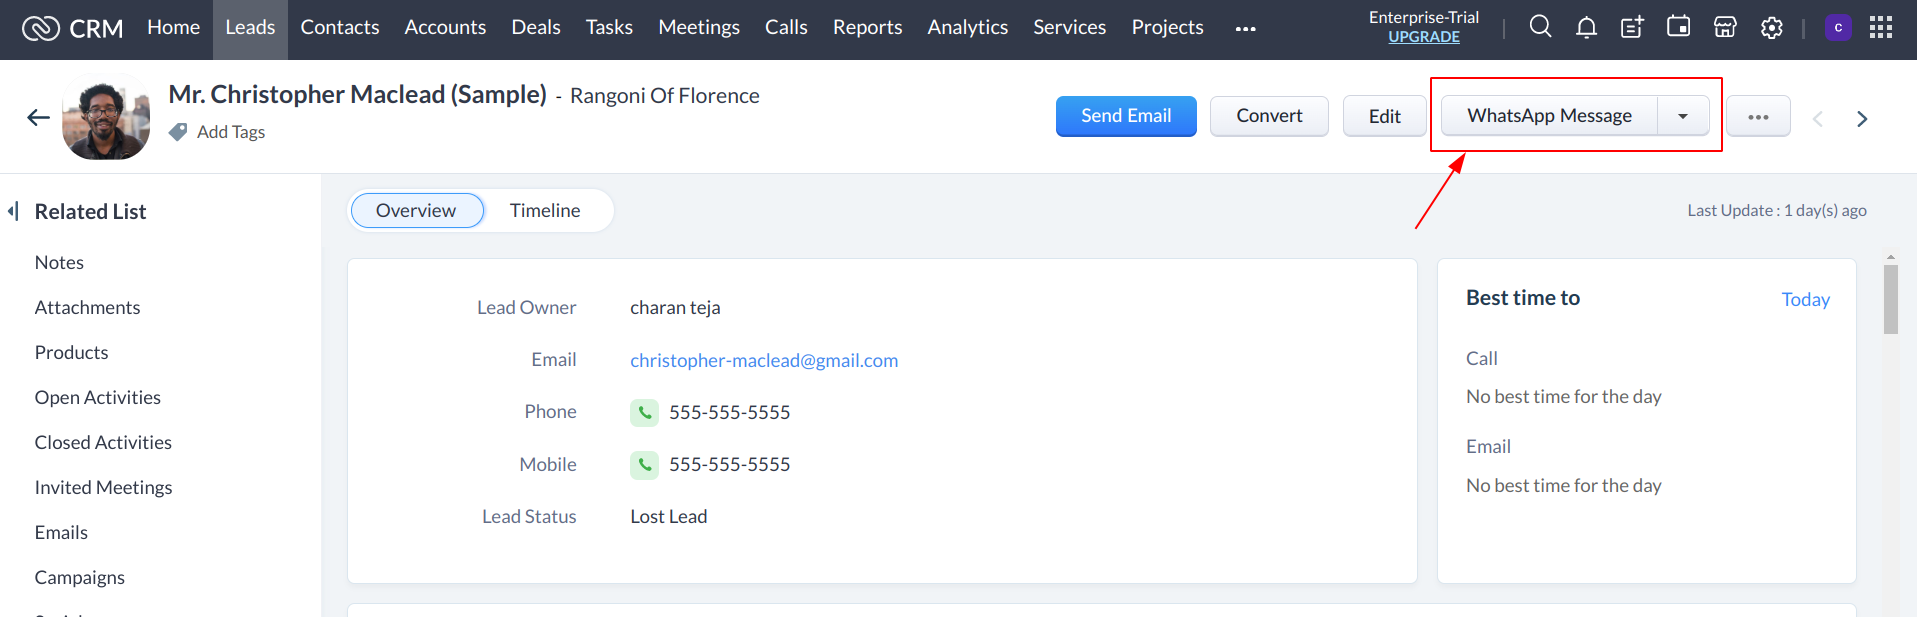The height and width of the screenshot is (617, 1917).
Task: Click the lead name Christopher Maclead heading
Action: click(357, 95)
